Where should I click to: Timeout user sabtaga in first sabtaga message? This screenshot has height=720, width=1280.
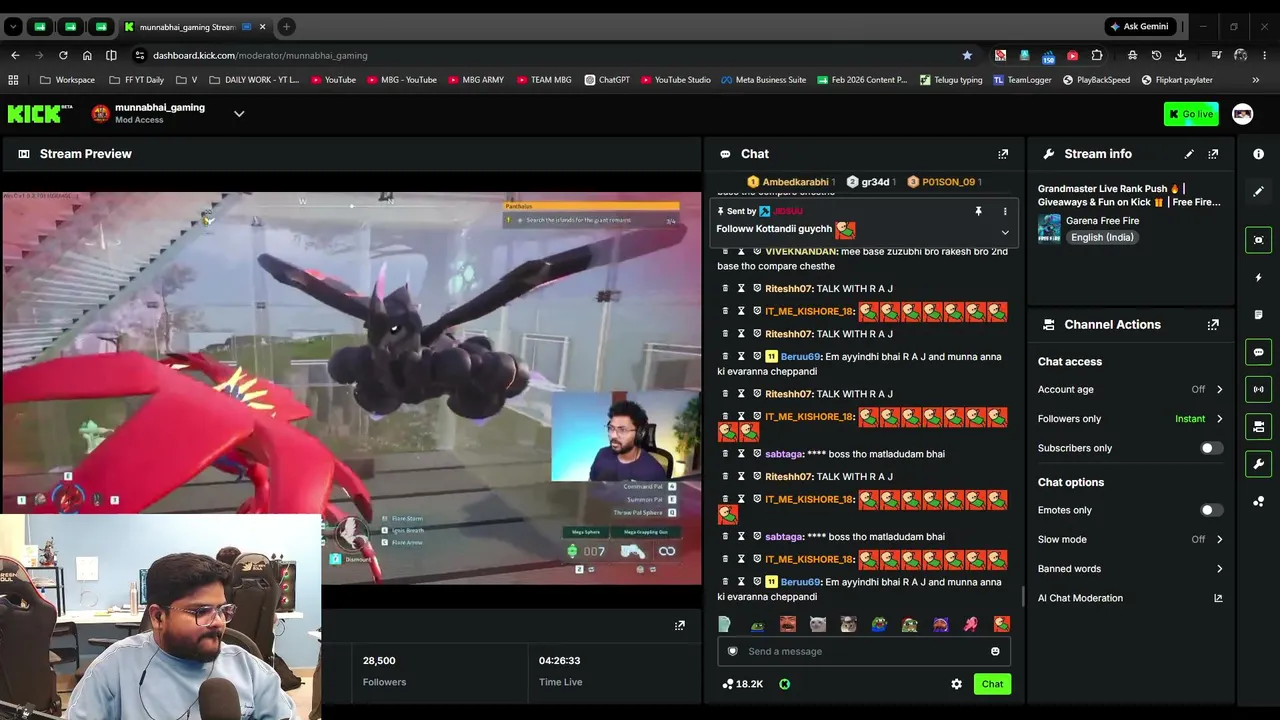pyautogui.click(x=741, y=454)
